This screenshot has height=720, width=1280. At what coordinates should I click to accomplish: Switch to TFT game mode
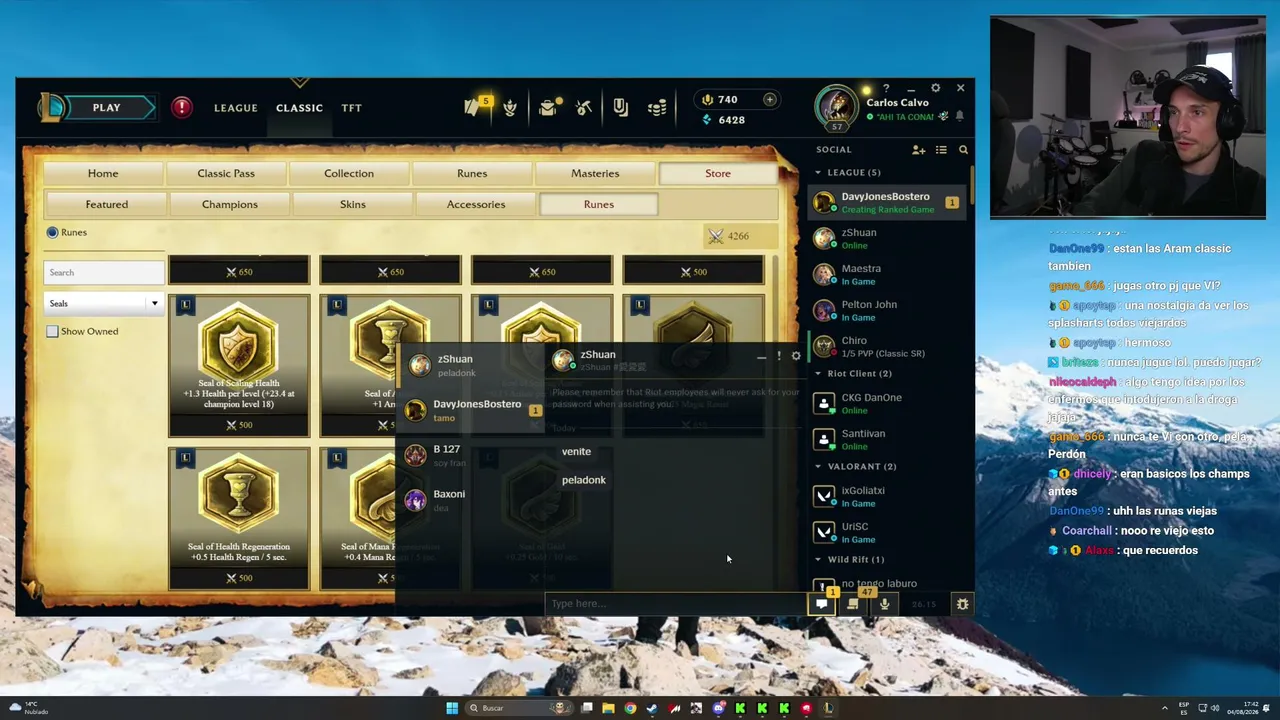[x=351, y=108]
